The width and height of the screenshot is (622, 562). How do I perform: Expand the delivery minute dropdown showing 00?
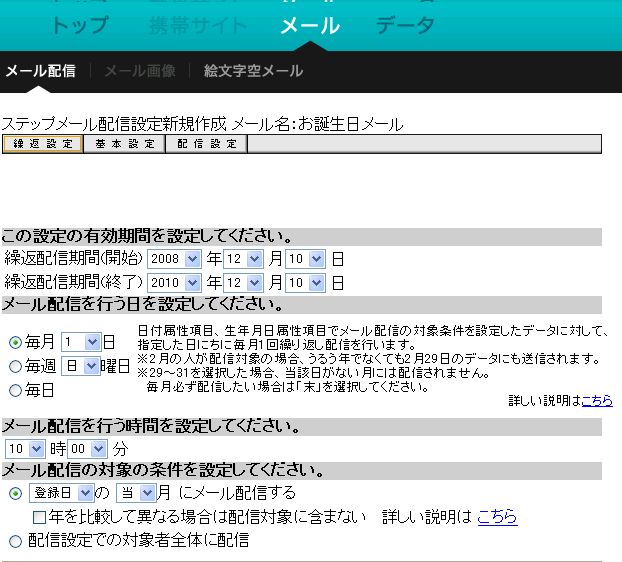coord(87,449)
